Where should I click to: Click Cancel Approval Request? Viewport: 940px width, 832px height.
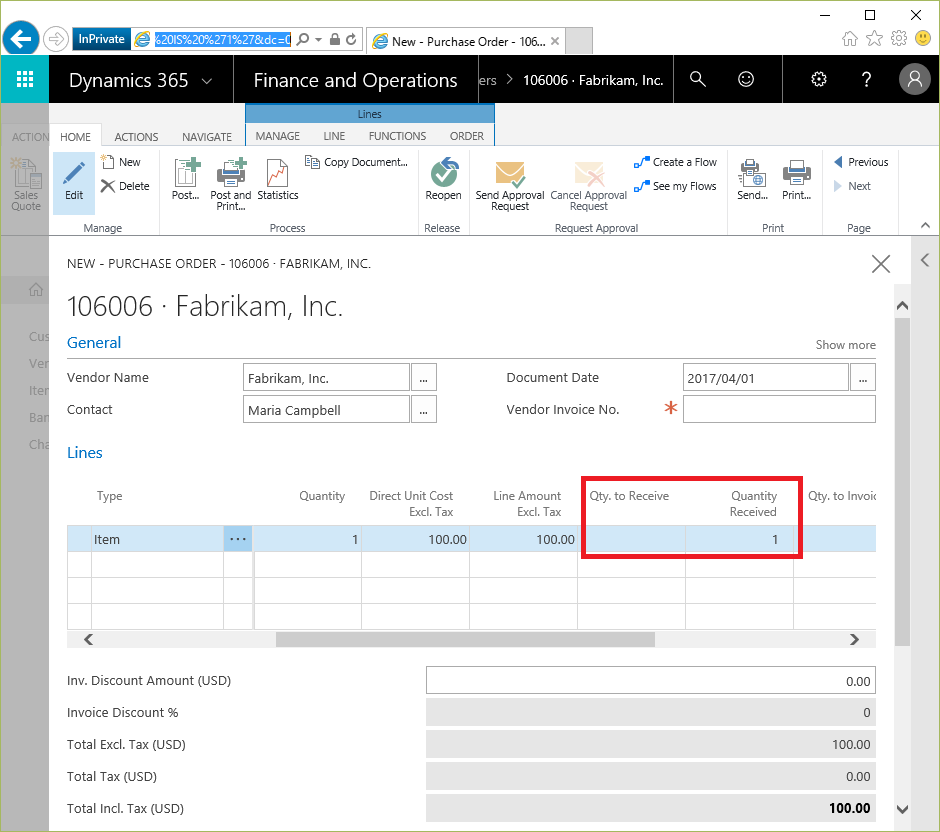[589, 185]
